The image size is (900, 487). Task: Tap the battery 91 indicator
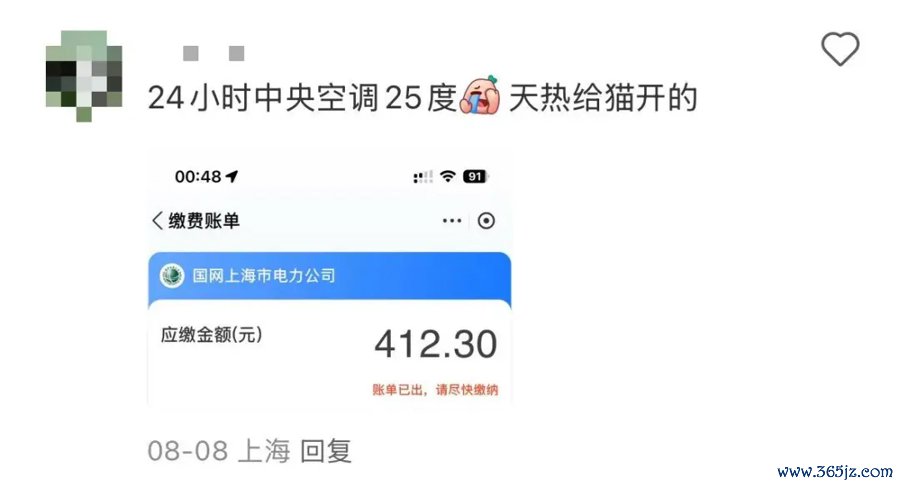click(x=475, y=176)
